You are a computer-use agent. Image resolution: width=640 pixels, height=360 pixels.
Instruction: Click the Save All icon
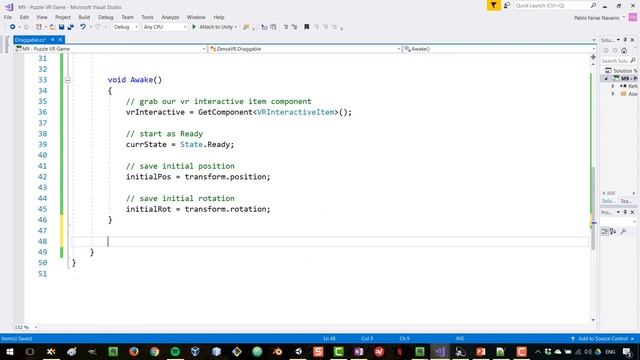71,27
